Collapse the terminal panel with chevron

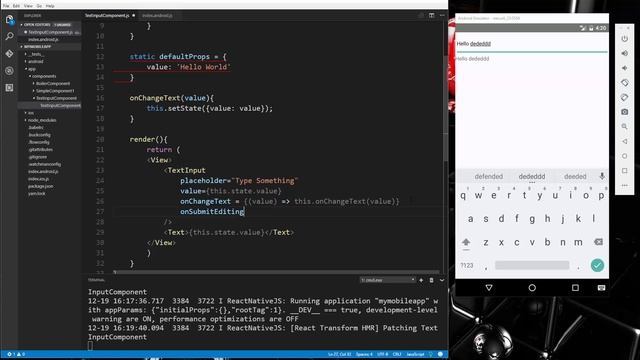tap(442, 280)
